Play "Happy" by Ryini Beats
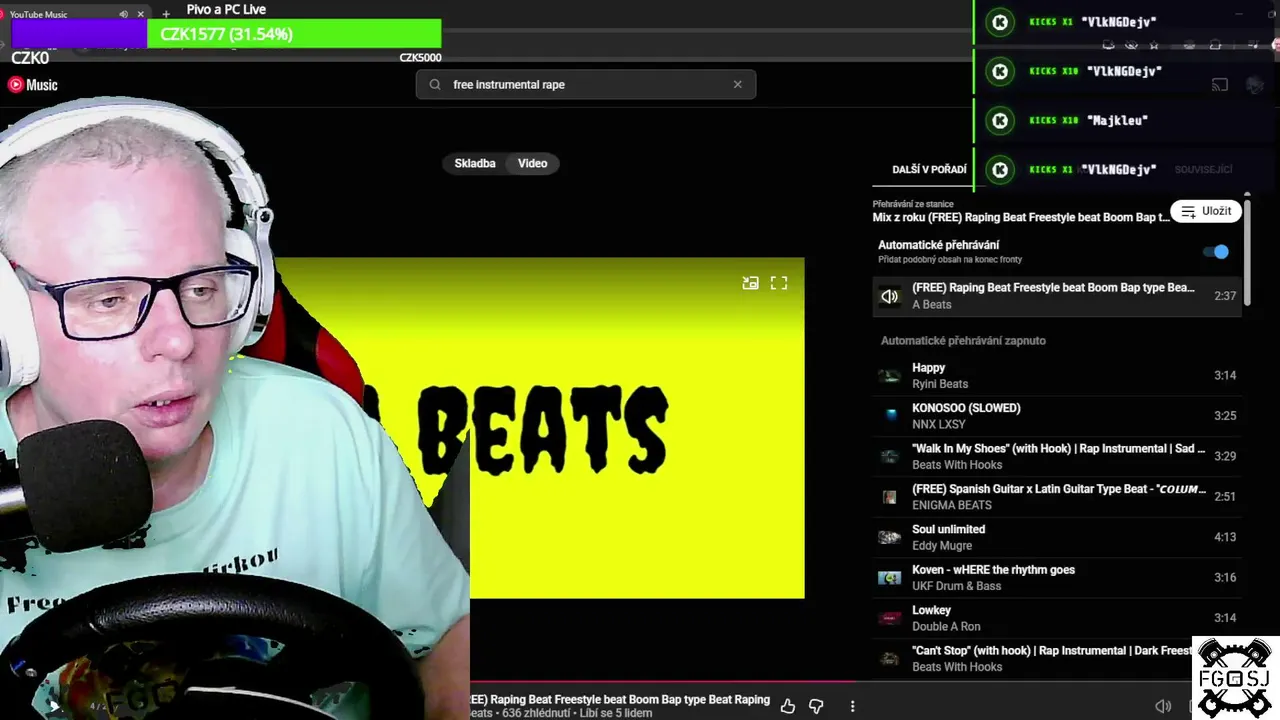 1057,376
